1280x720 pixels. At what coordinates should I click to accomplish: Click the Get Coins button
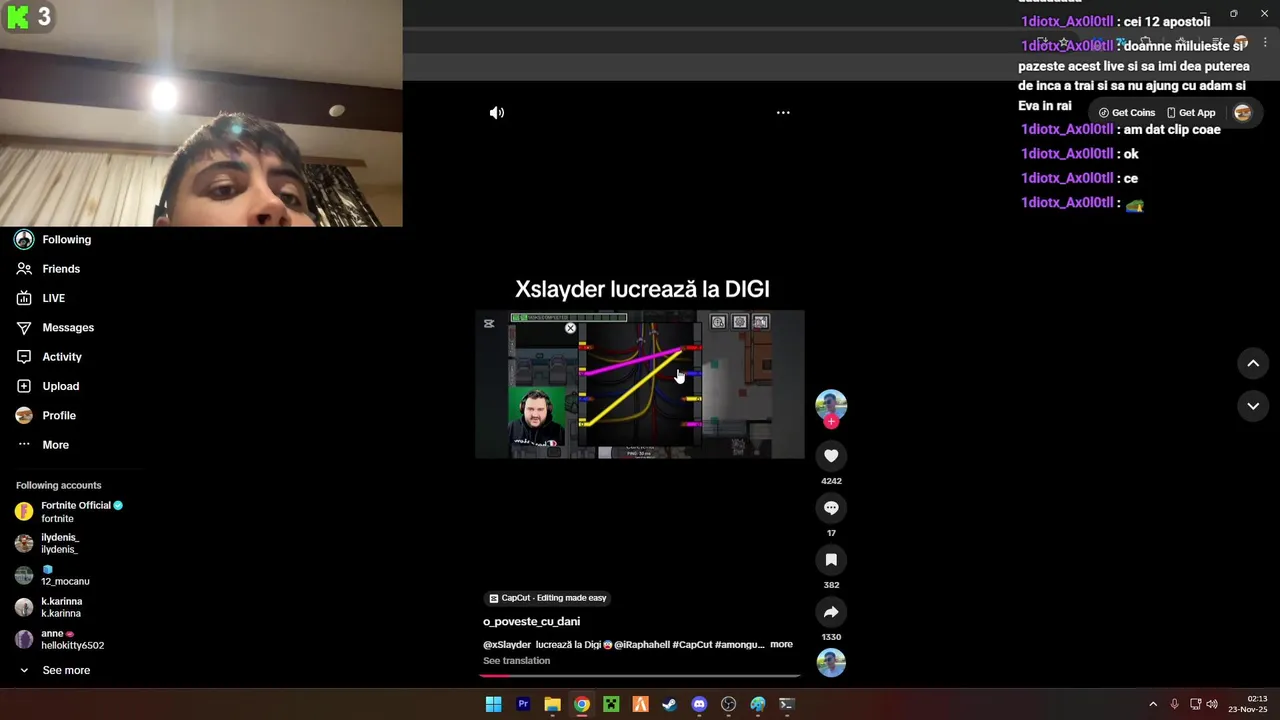click(x=1126, y=113)
